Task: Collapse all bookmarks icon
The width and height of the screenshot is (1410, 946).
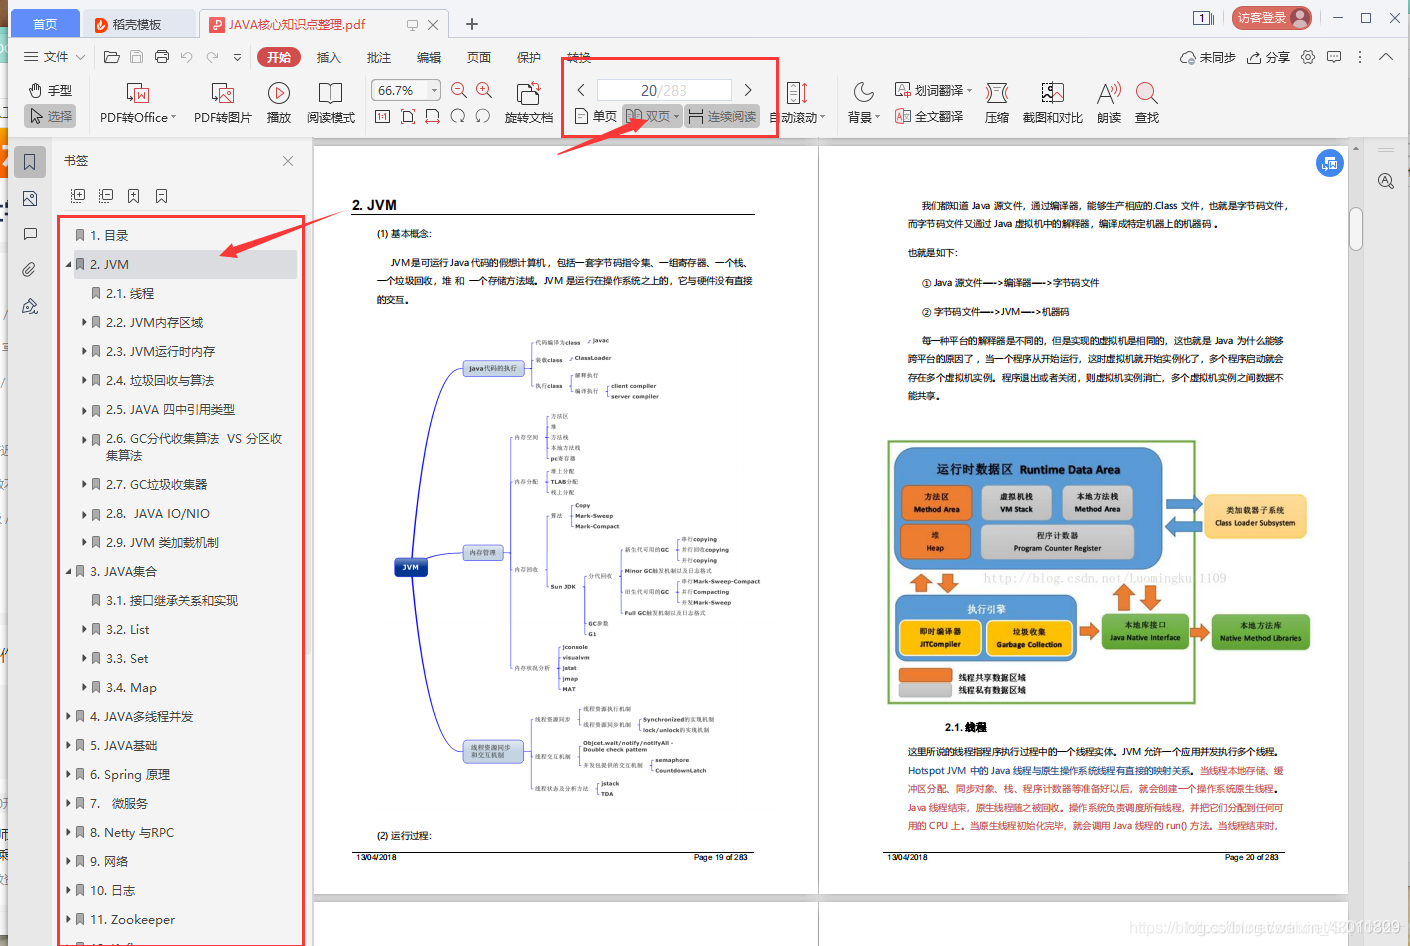Action: click(106, 196)
